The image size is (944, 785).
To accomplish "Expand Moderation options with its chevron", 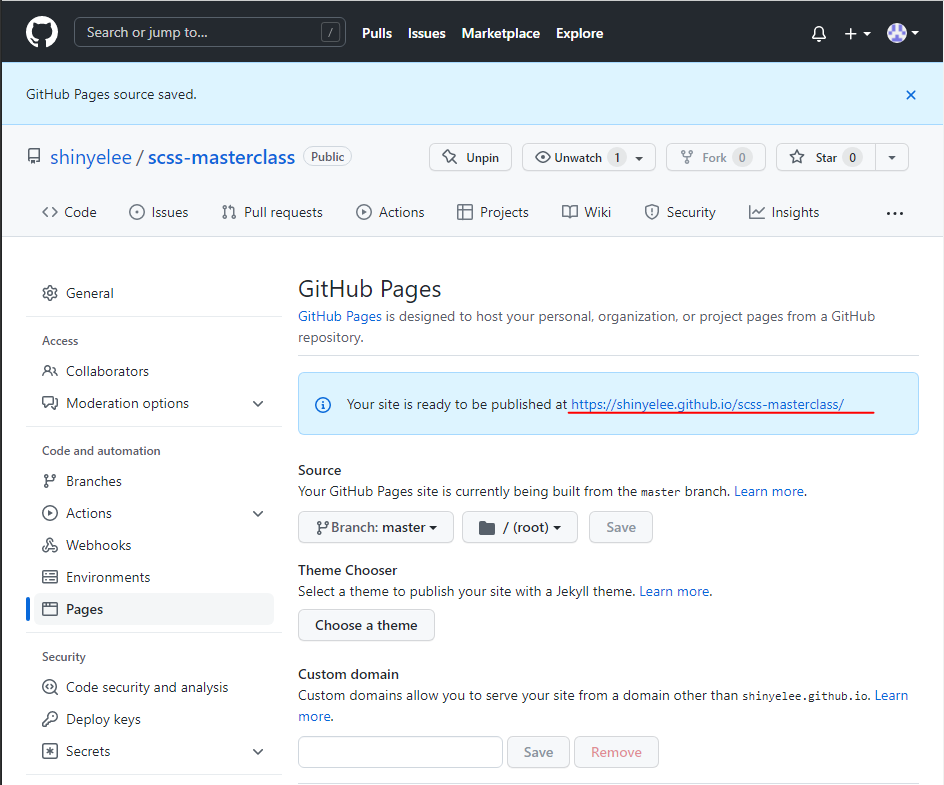I will tap(258, 404).
